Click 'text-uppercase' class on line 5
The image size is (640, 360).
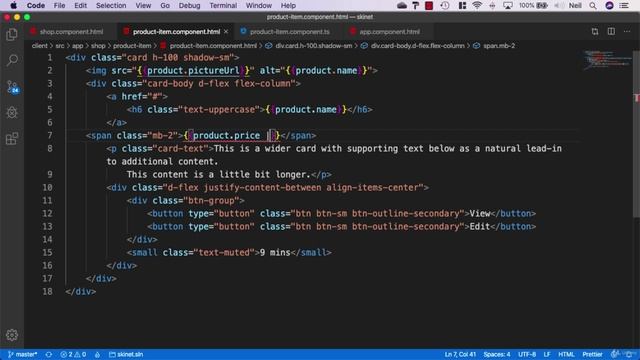click(219, 109)
